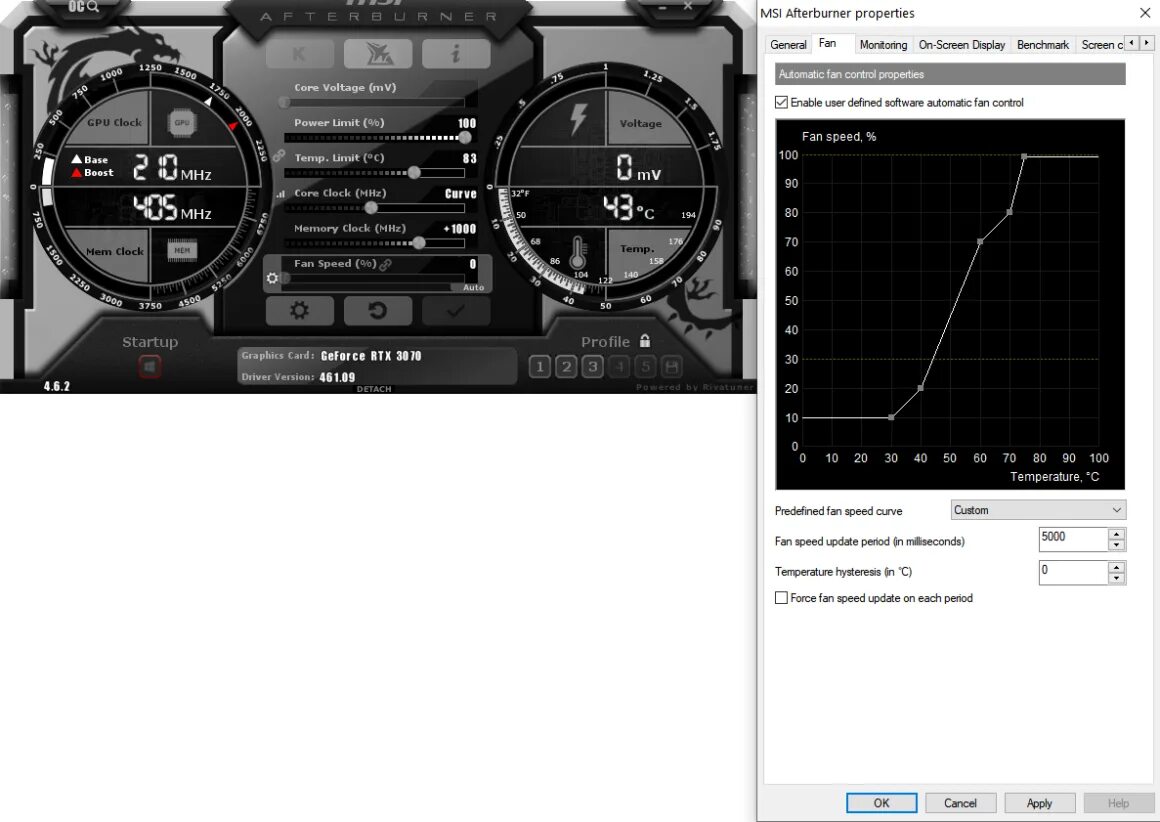This screenshot has width=1160, height=822.
Task: Click fan curve node at 100% speed
Action: point(1024,157)
